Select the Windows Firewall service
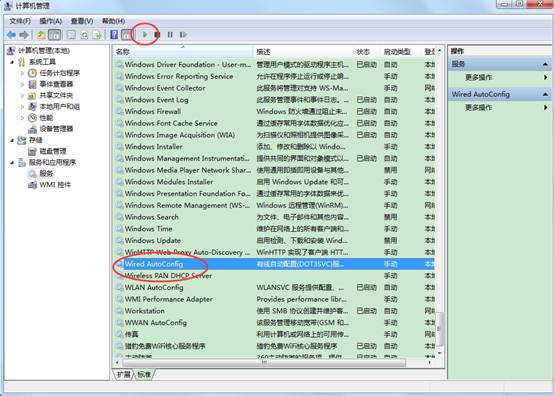This screenshot has height=396, width=554. pyautogui.click(x=153, y=112)
